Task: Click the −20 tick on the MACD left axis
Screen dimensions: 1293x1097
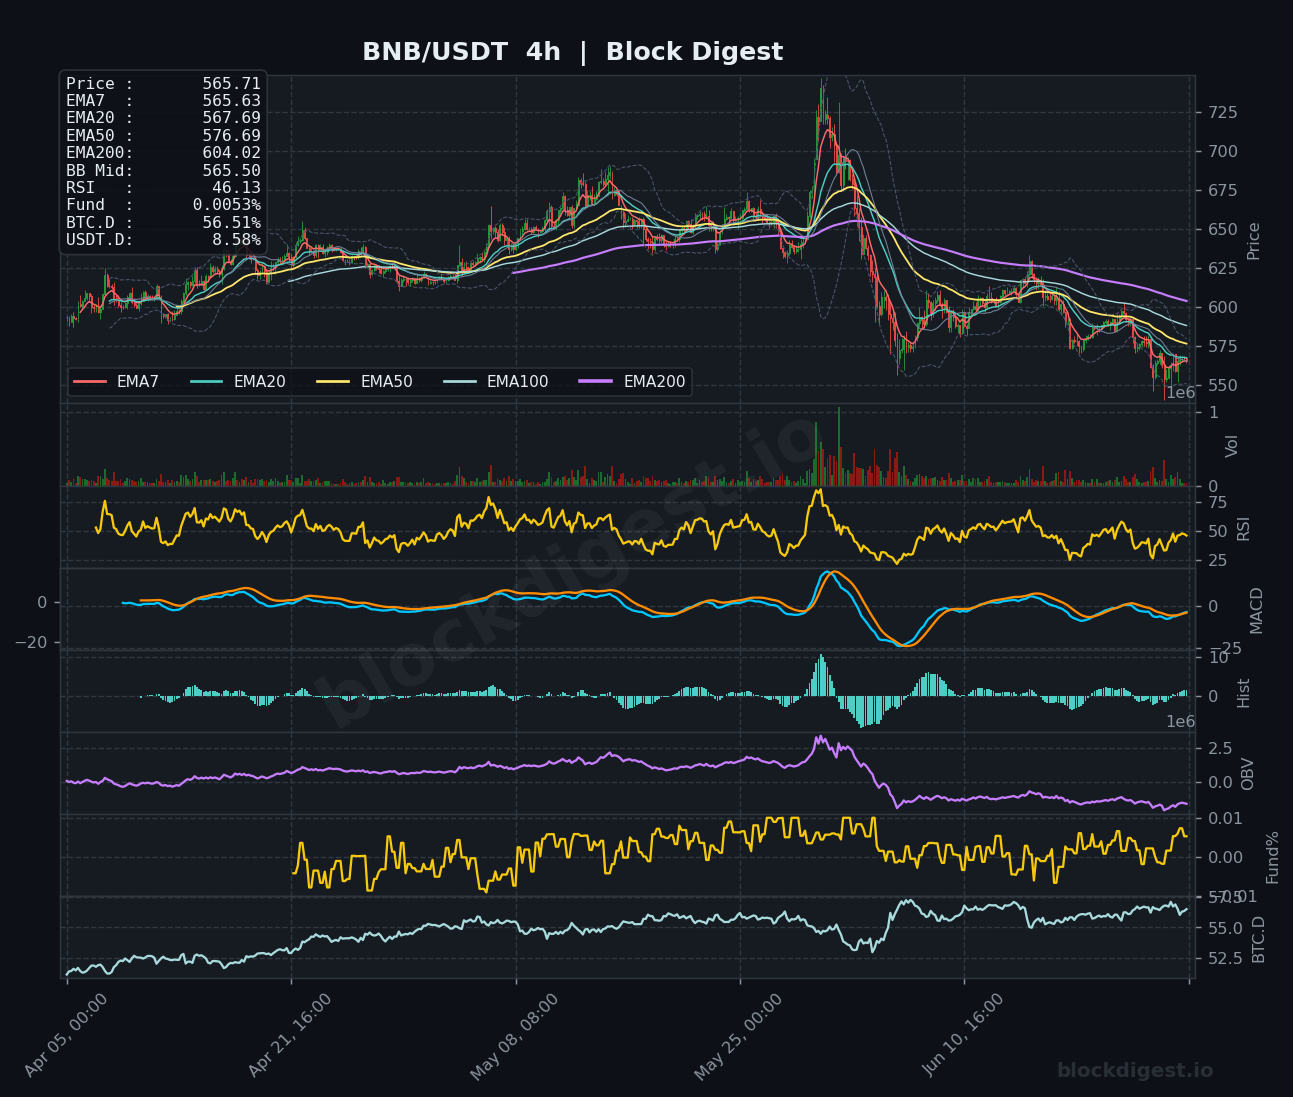Action: click(31, 643)
